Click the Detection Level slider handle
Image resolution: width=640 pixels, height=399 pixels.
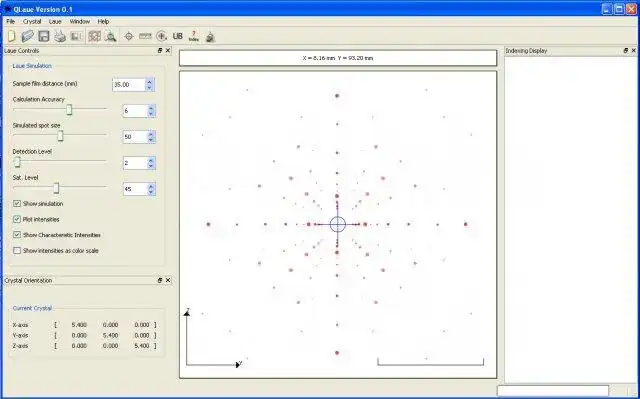[x=17, y=162]
